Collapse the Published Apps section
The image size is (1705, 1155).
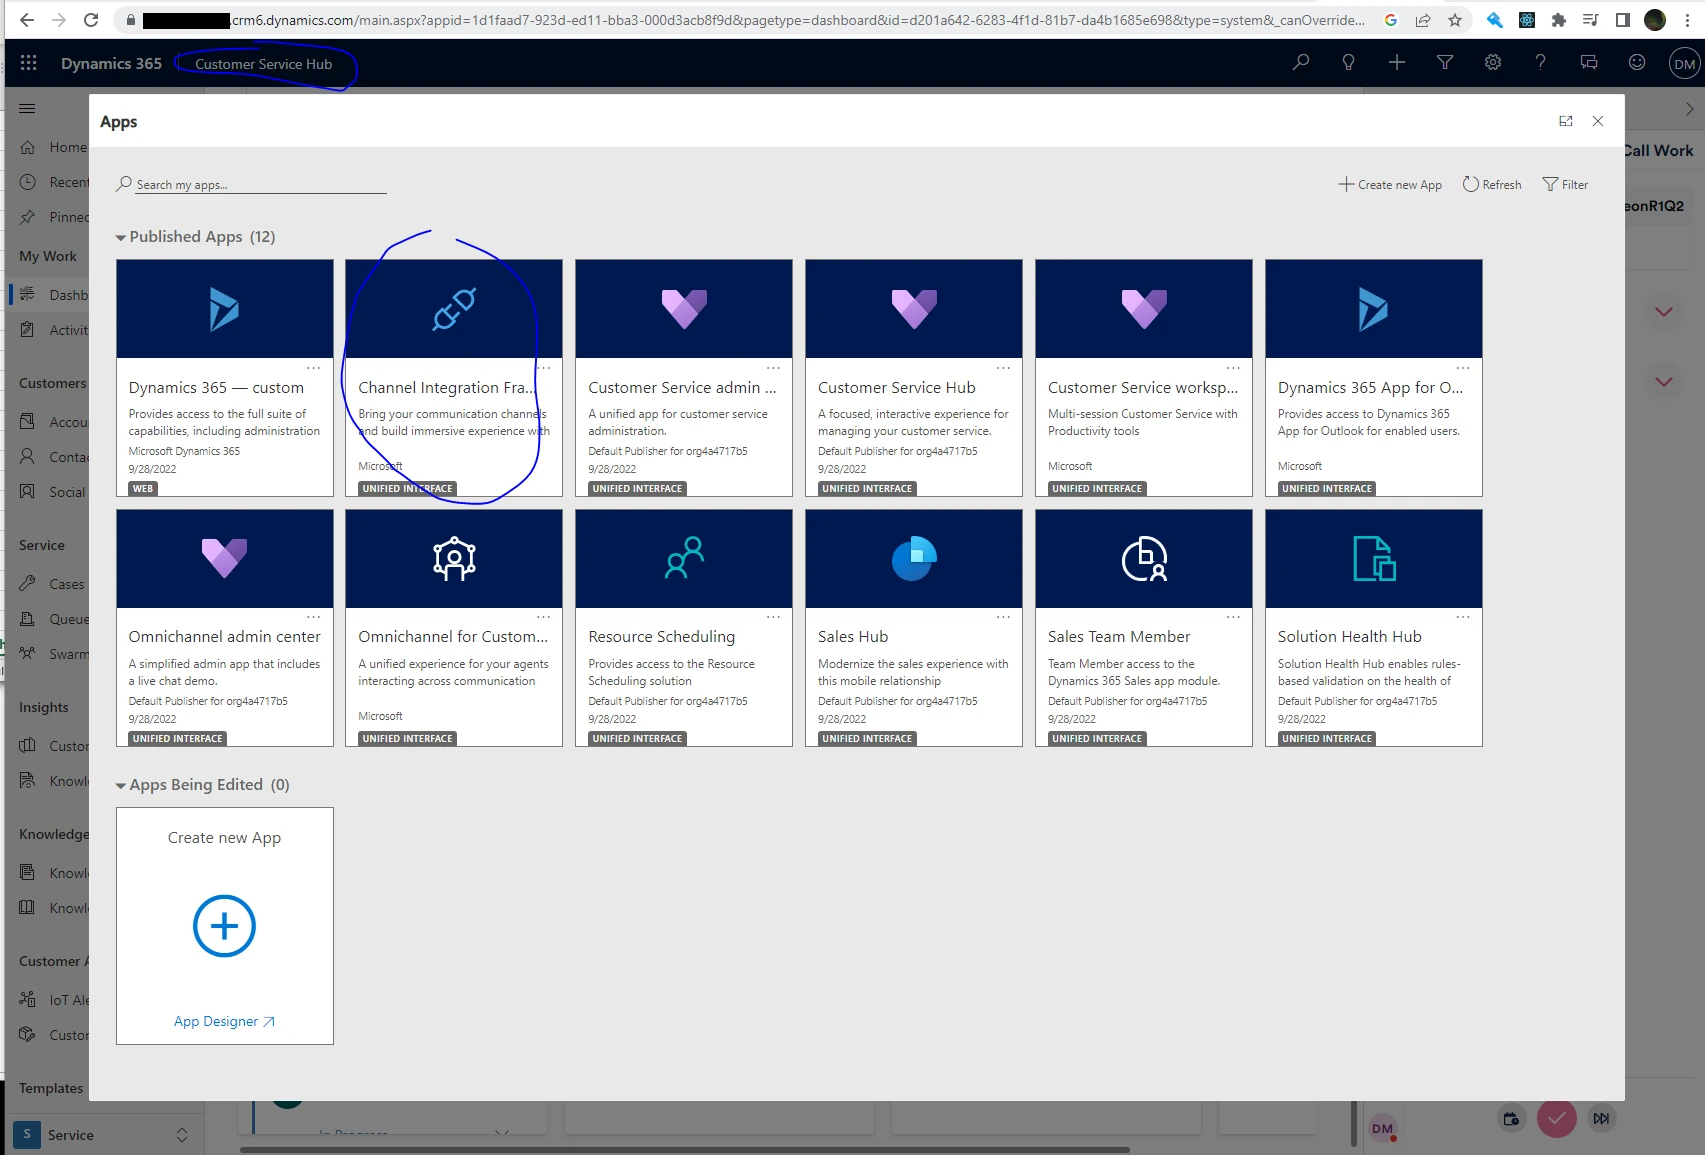click(x=121, y=238)
